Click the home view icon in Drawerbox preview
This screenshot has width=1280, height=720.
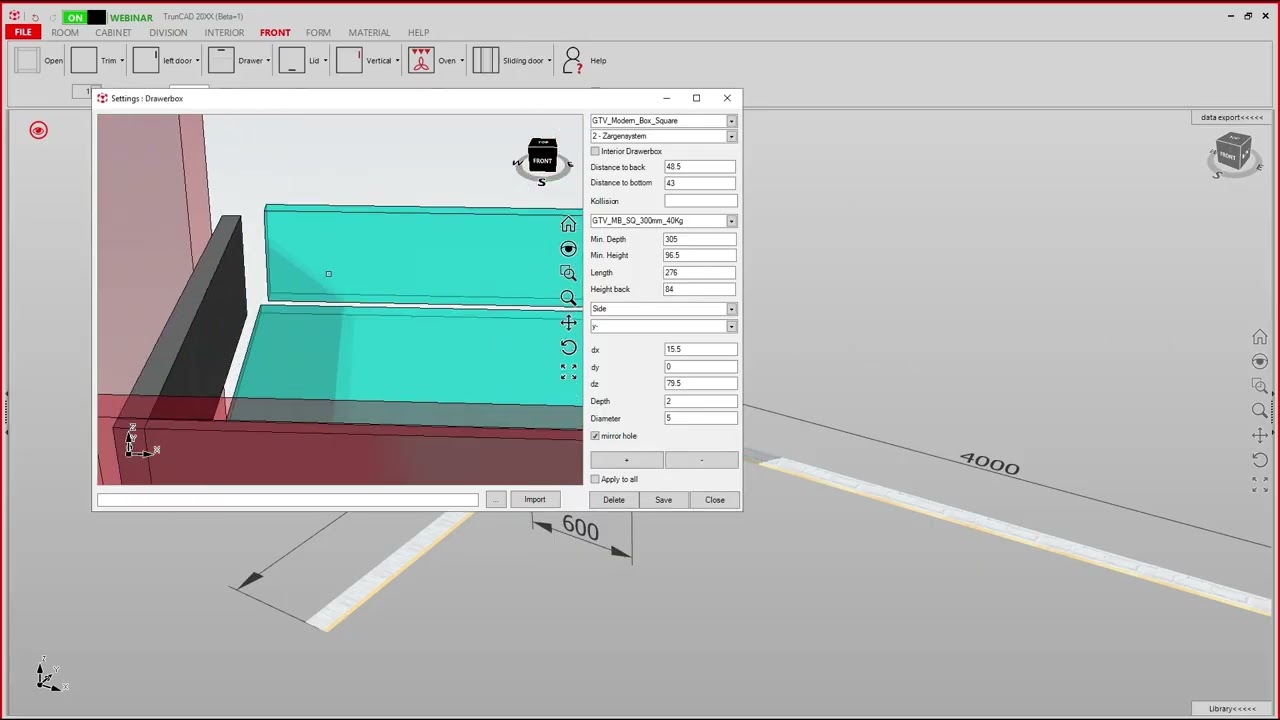(568, 224)
